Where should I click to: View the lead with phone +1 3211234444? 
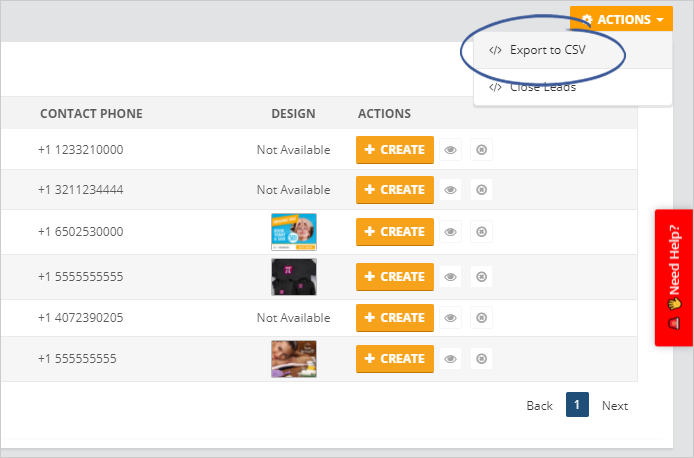click(x=451, y=190)
